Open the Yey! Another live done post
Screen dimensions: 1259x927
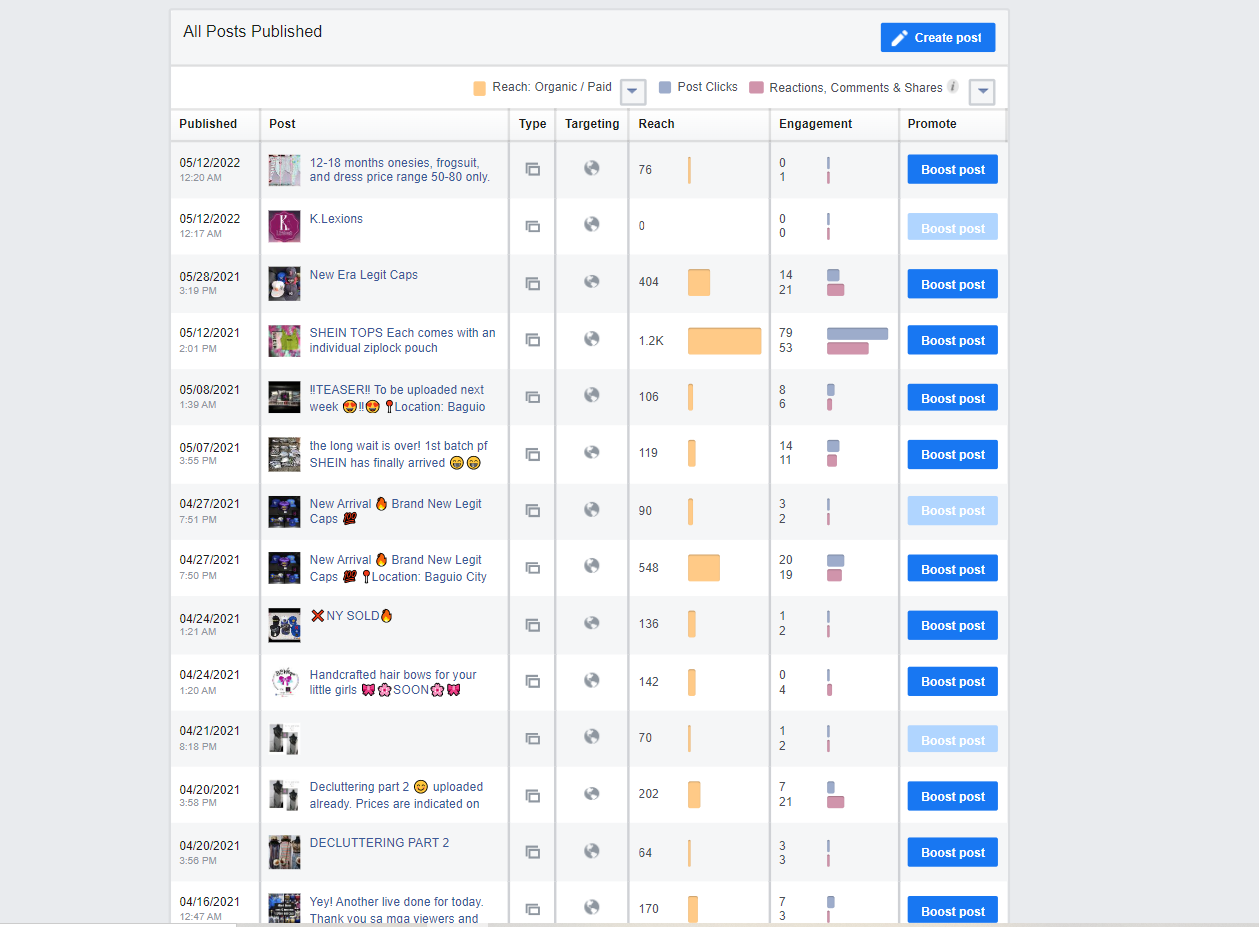pyautogui.click(x=397, y=910)
